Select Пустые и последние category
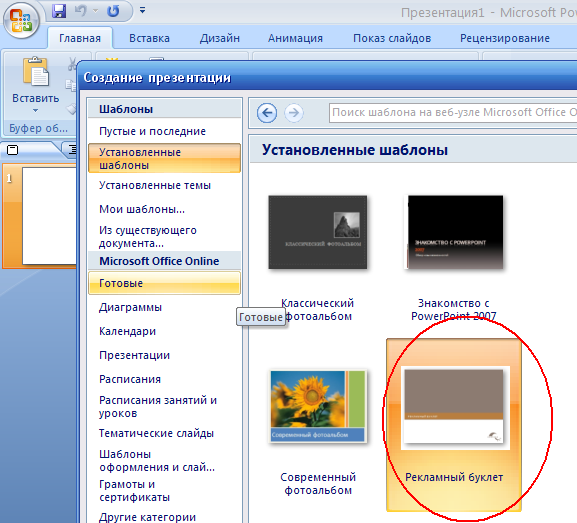This screenshot has width=577, height=523. [164, 131]
